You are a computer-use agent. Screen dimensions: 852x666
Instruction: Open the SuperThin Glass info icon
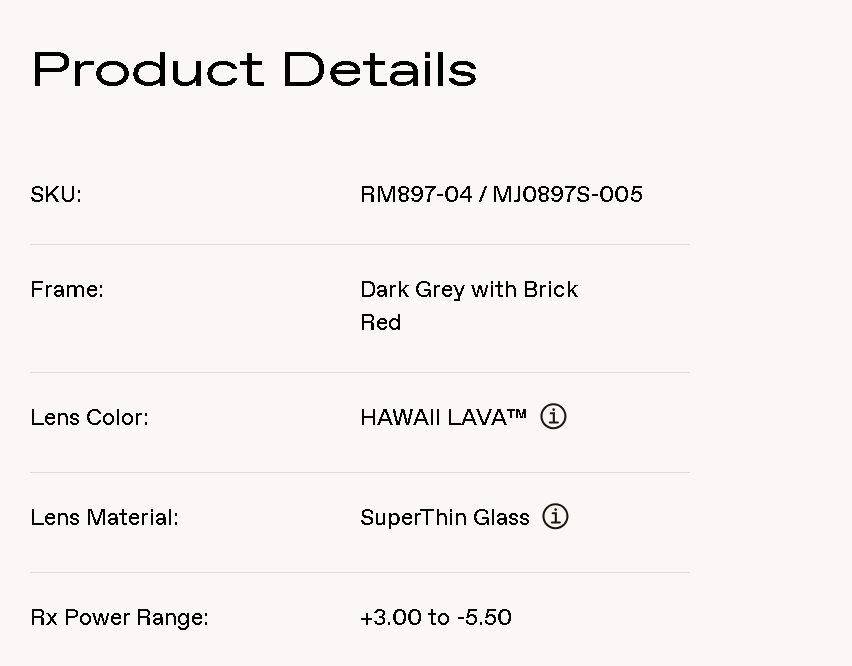tap(555, 516)
